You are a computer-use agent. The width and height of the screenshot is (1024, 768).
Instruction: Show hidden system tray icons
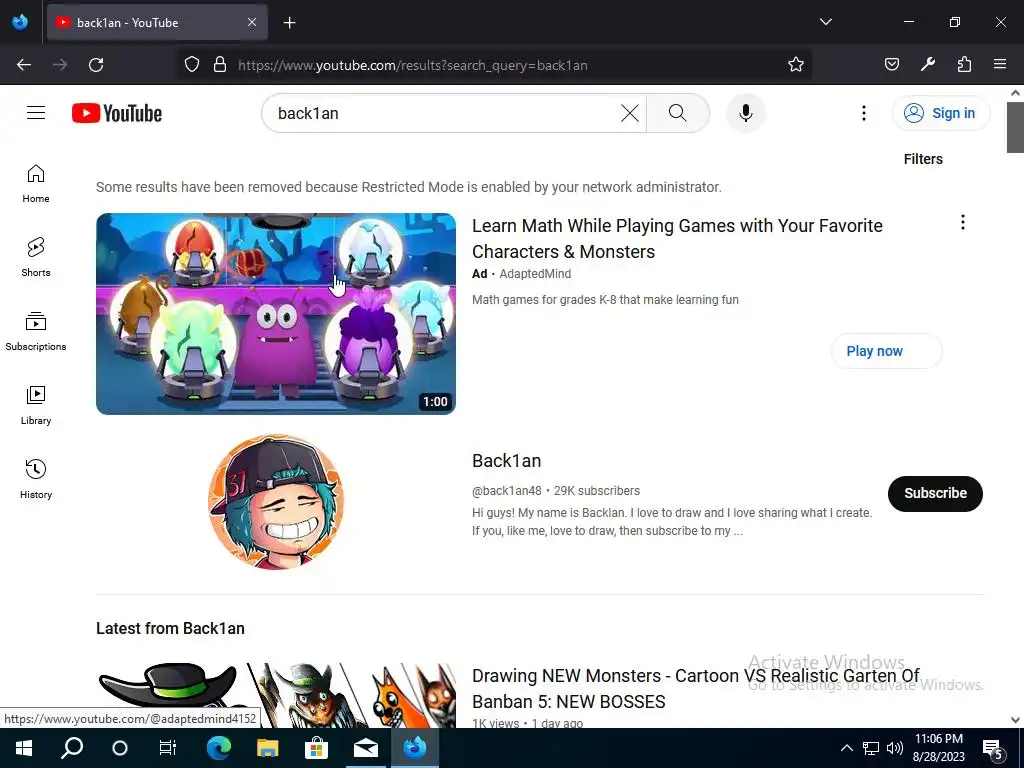846,748
